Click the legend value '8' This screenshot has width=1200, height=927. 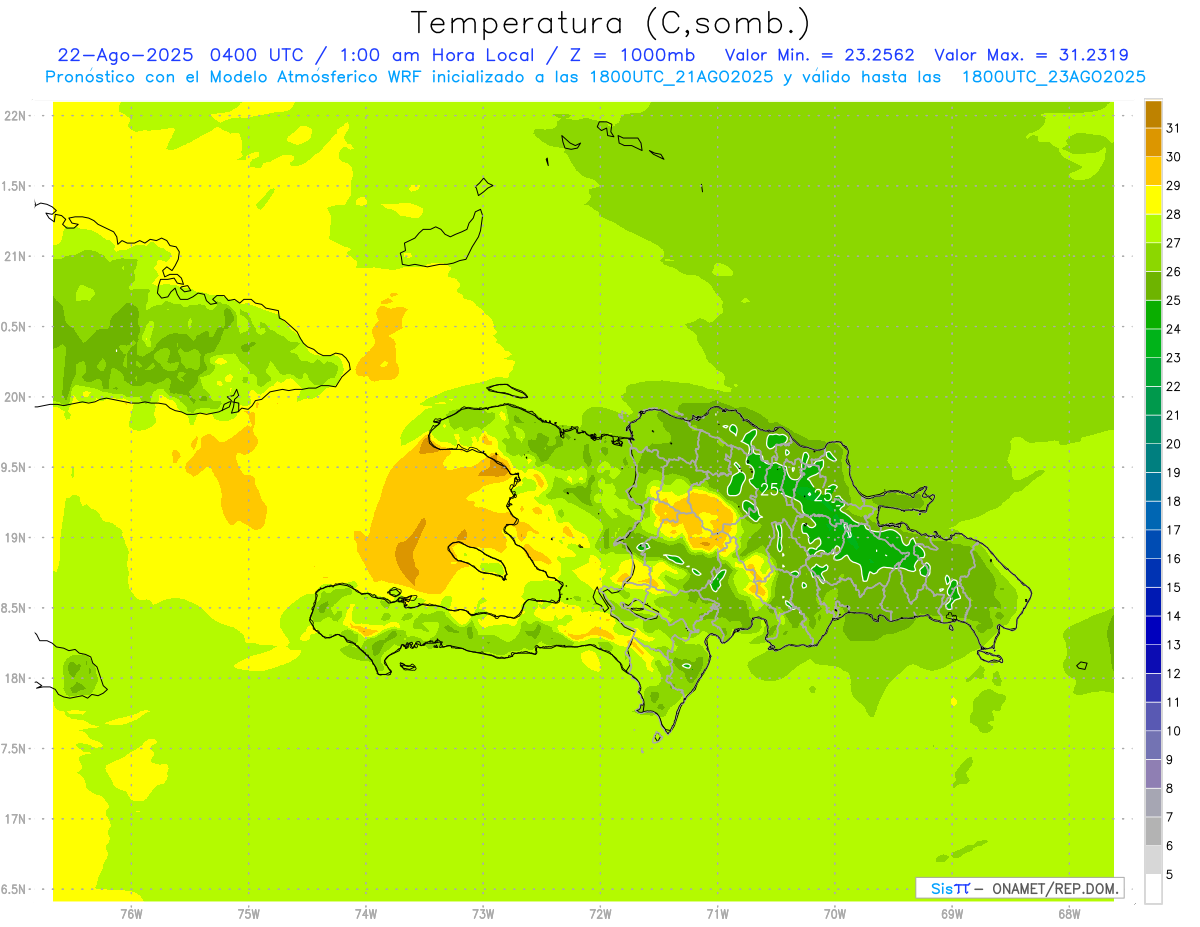pyautogui.click(x=1170, y=789)
